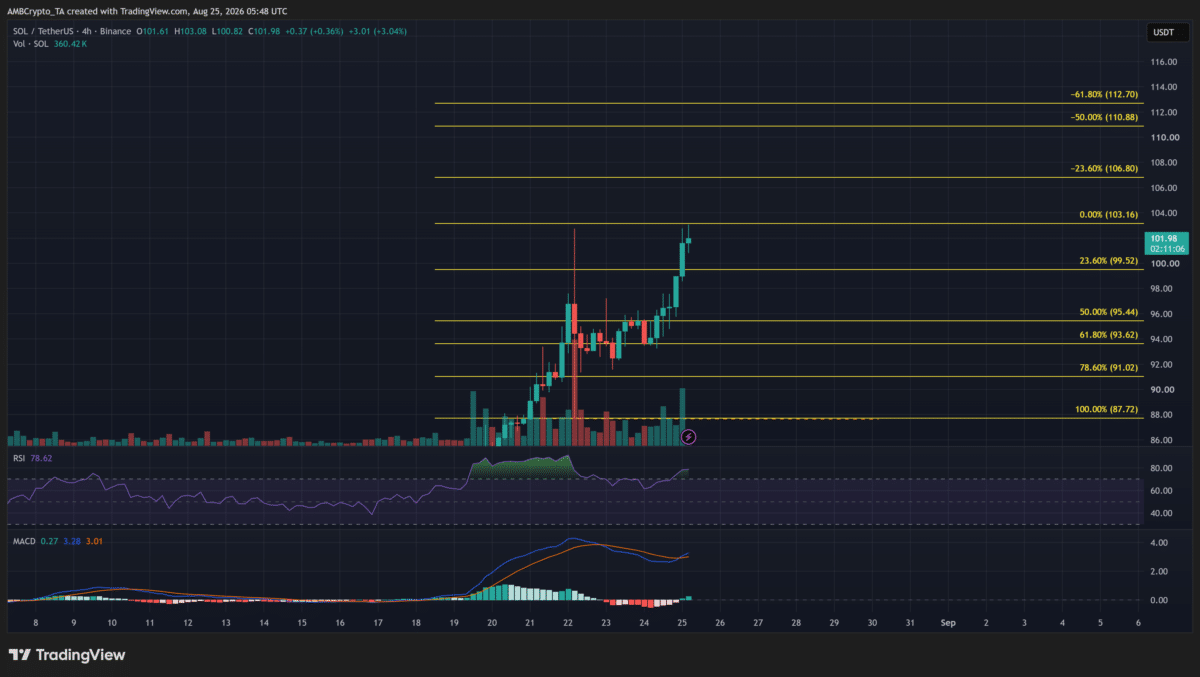Viewport: 1200px width, 677px height.
Task: Select the MACD indicator label
Action: coord(22,543)
